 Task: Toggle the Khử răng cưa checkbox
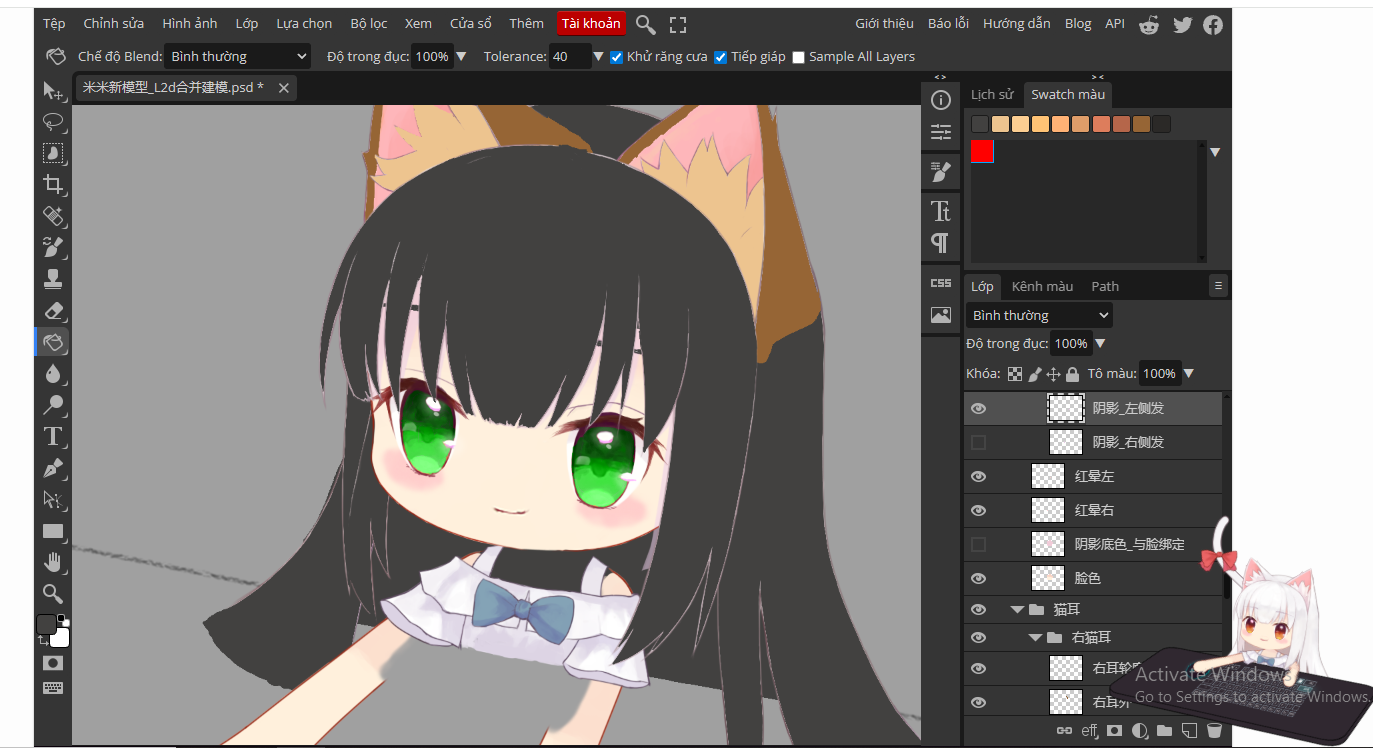point(617,57)
